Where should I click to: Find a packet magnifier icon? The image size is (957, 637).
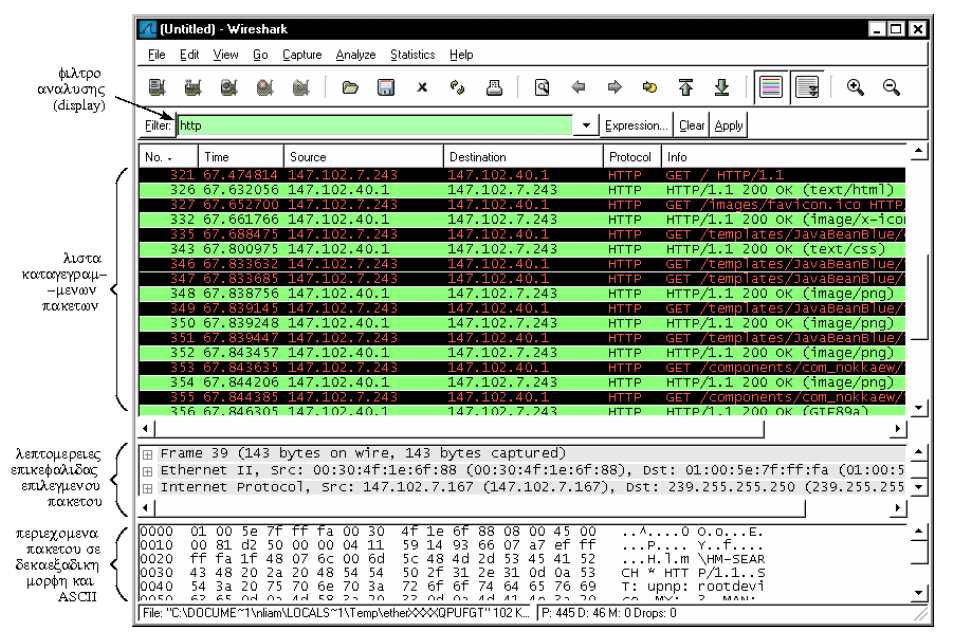coord(542,87)
